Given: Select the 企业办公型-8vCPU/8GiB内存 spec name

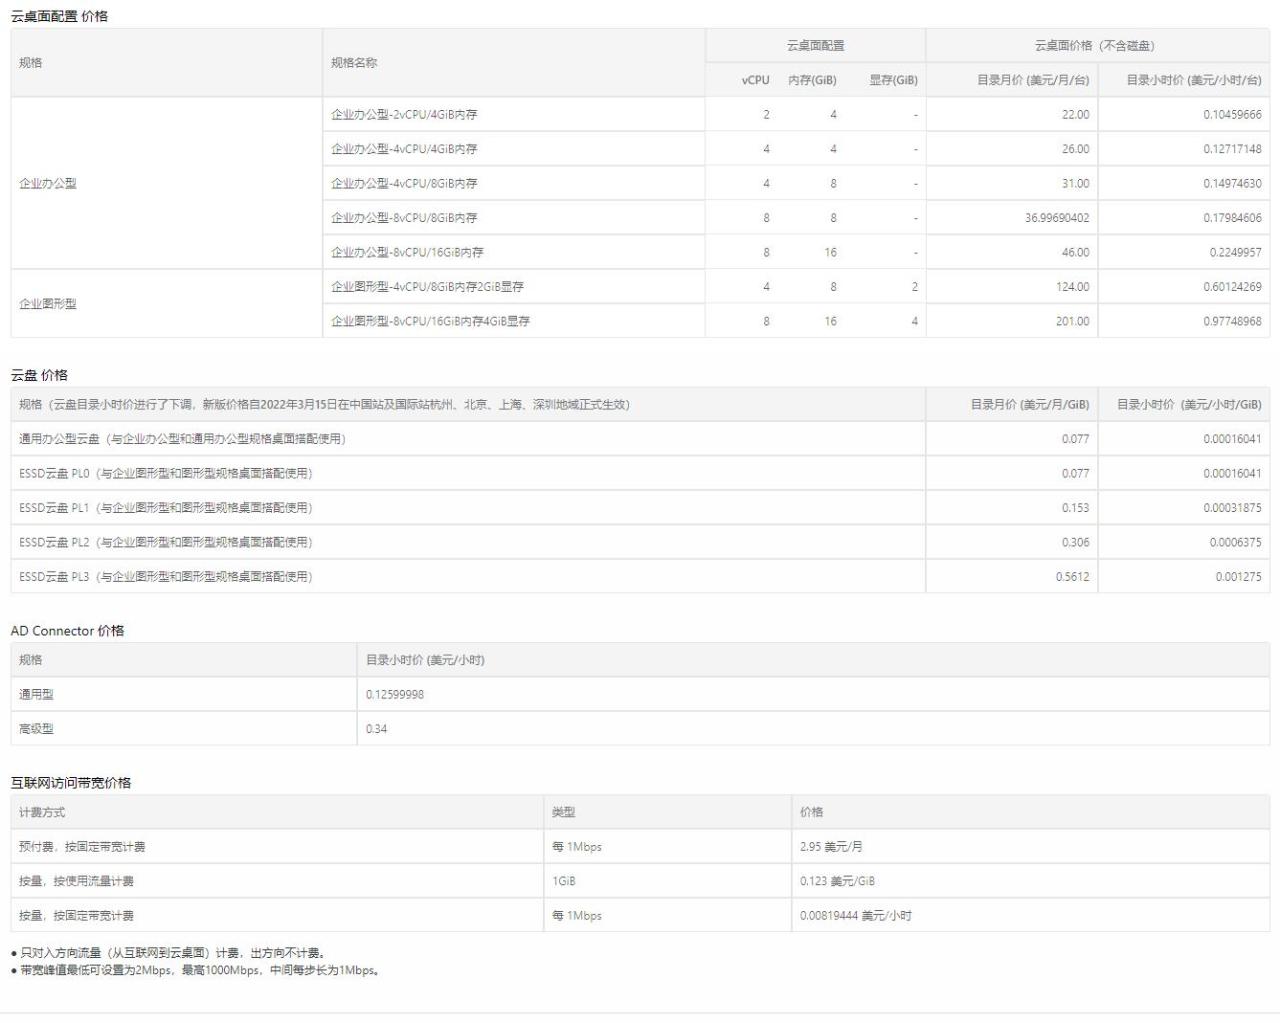Looking at the screenshot, I should point(404,218).
